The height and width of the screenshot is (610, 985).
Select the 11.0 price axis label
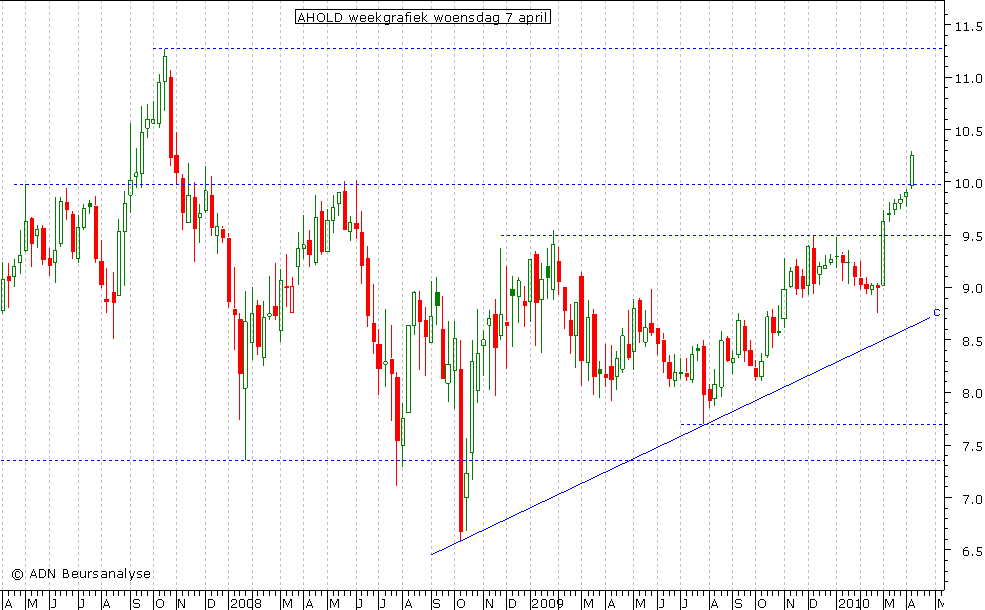tap(968, 79)
